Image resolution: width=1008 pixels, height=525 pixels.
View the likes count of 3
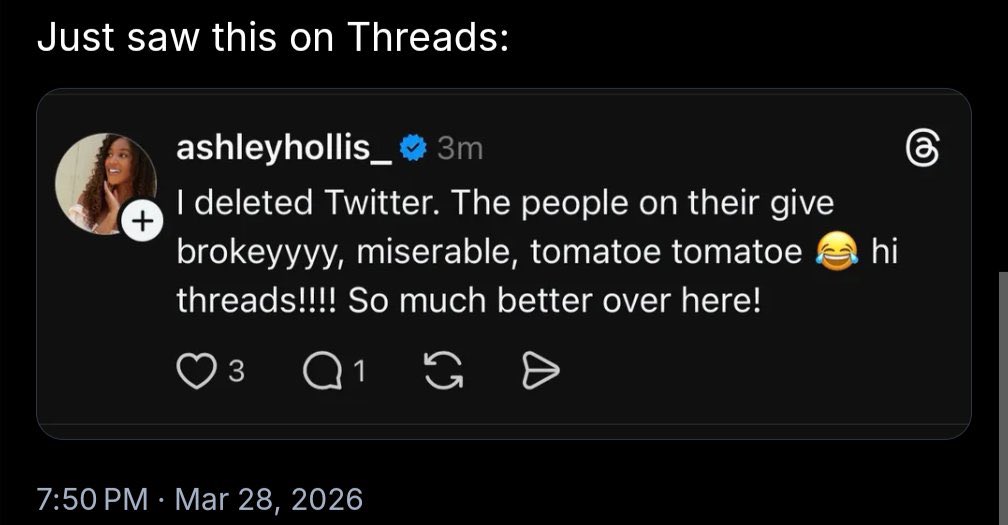coord(236,372)
